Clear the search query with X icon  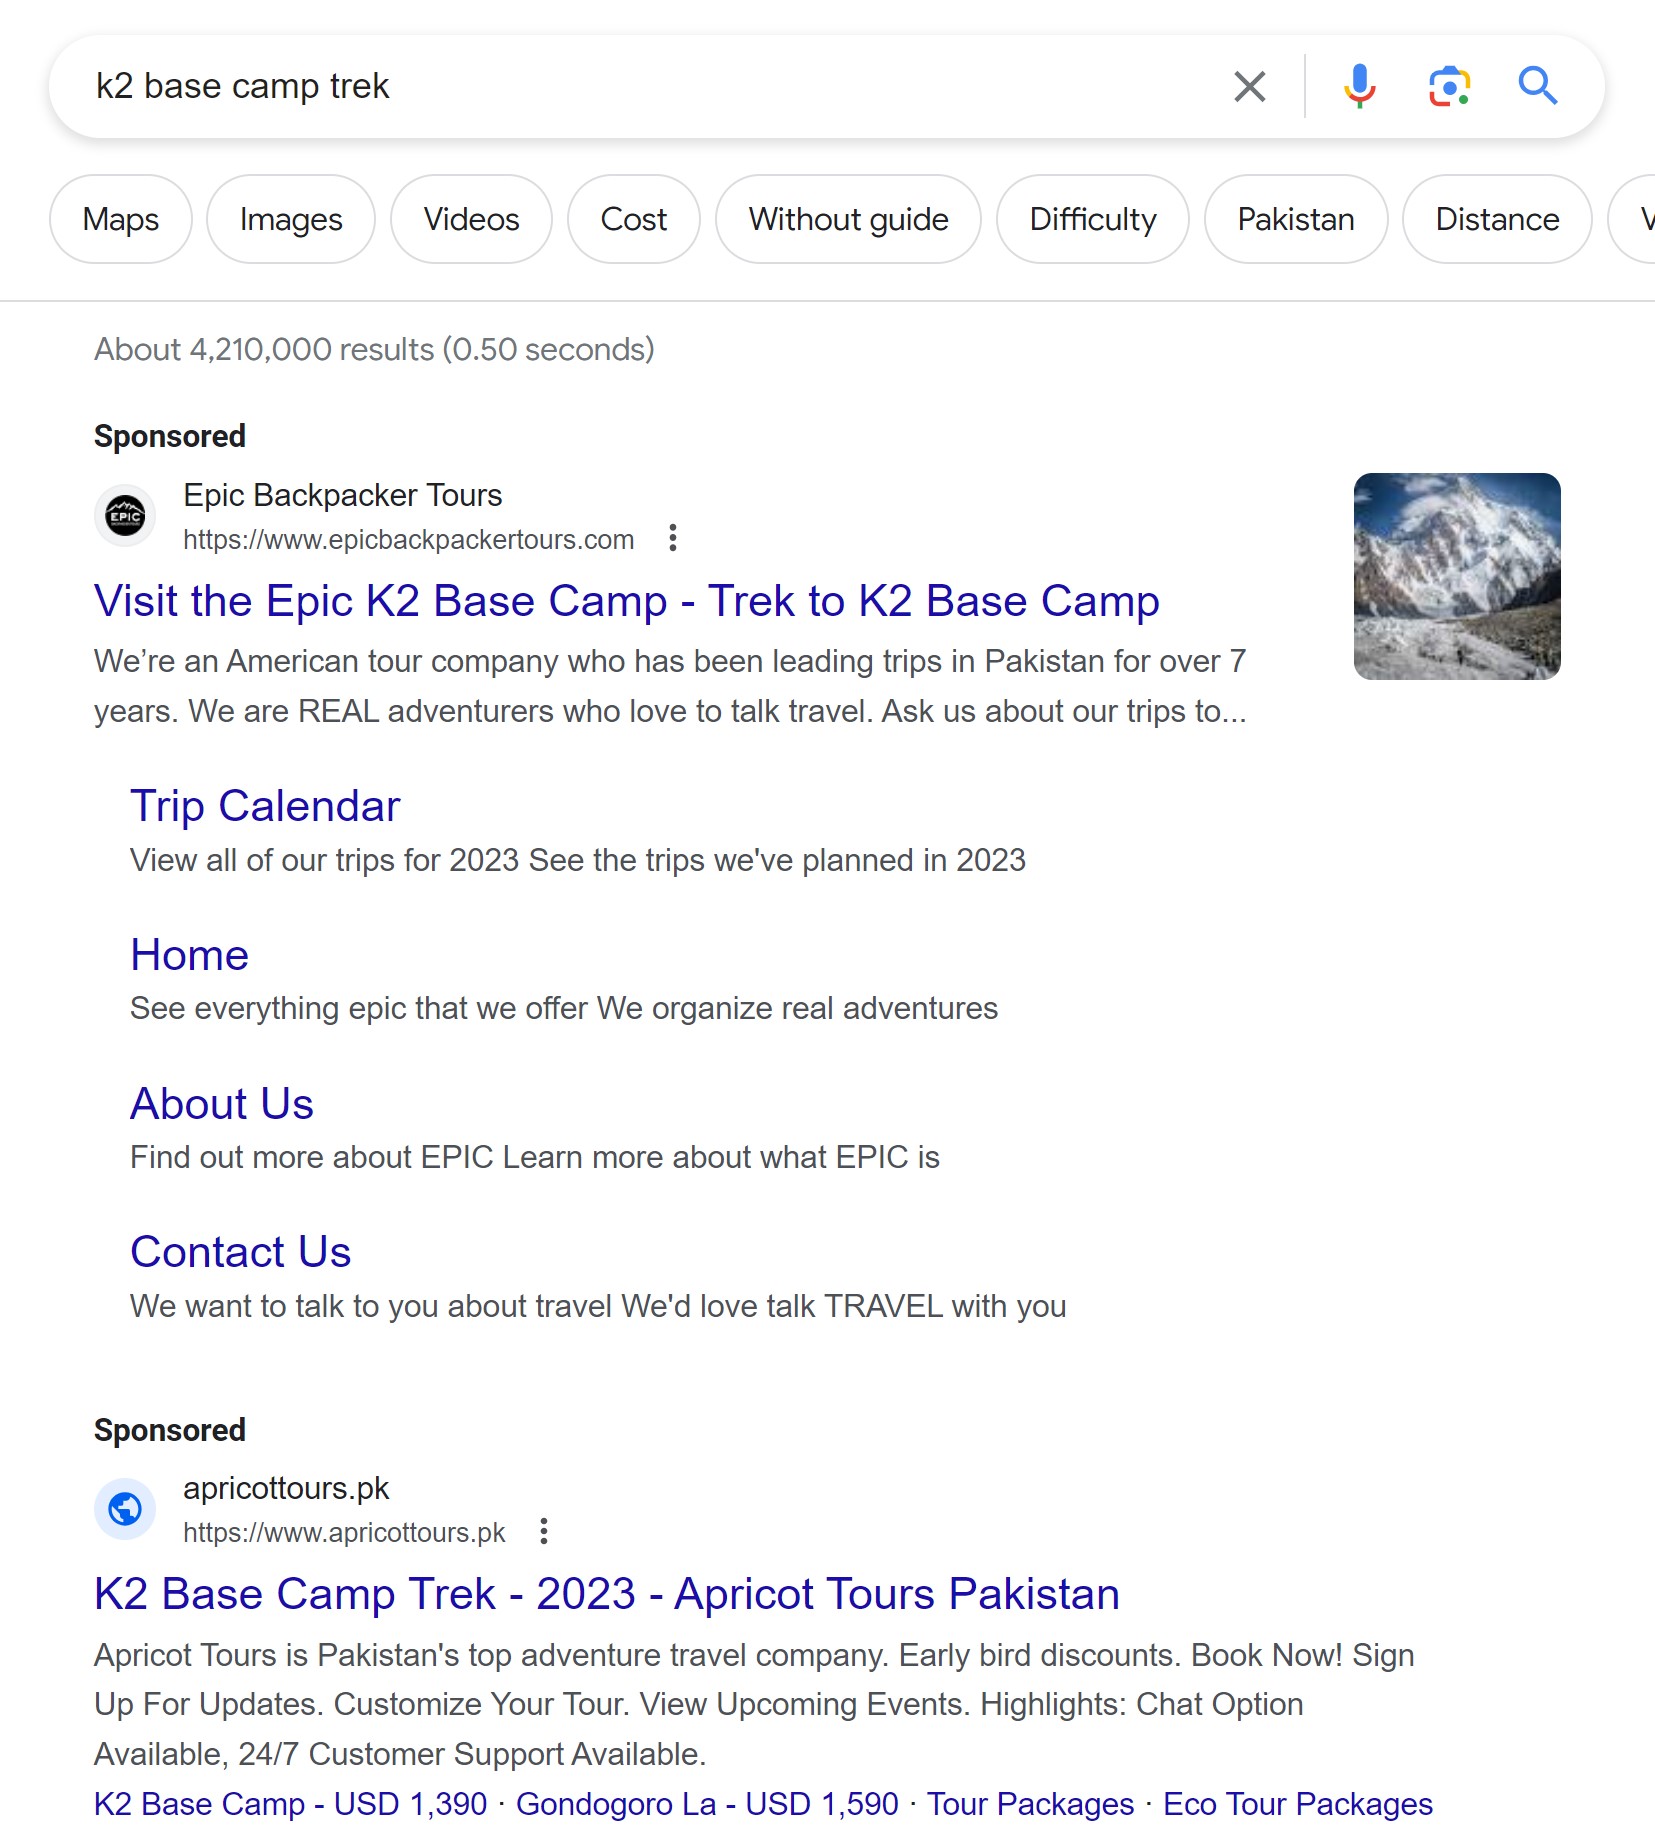1249,87
